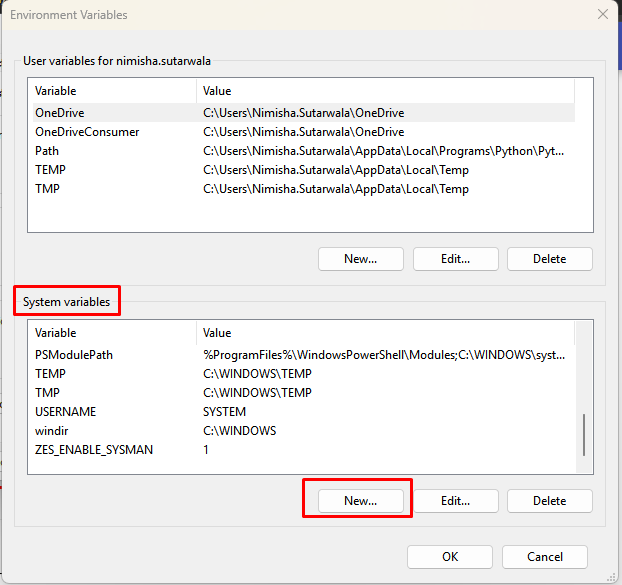The image size is (622, 585).
Task: Select the Path user variable
Action: [47, 151]
